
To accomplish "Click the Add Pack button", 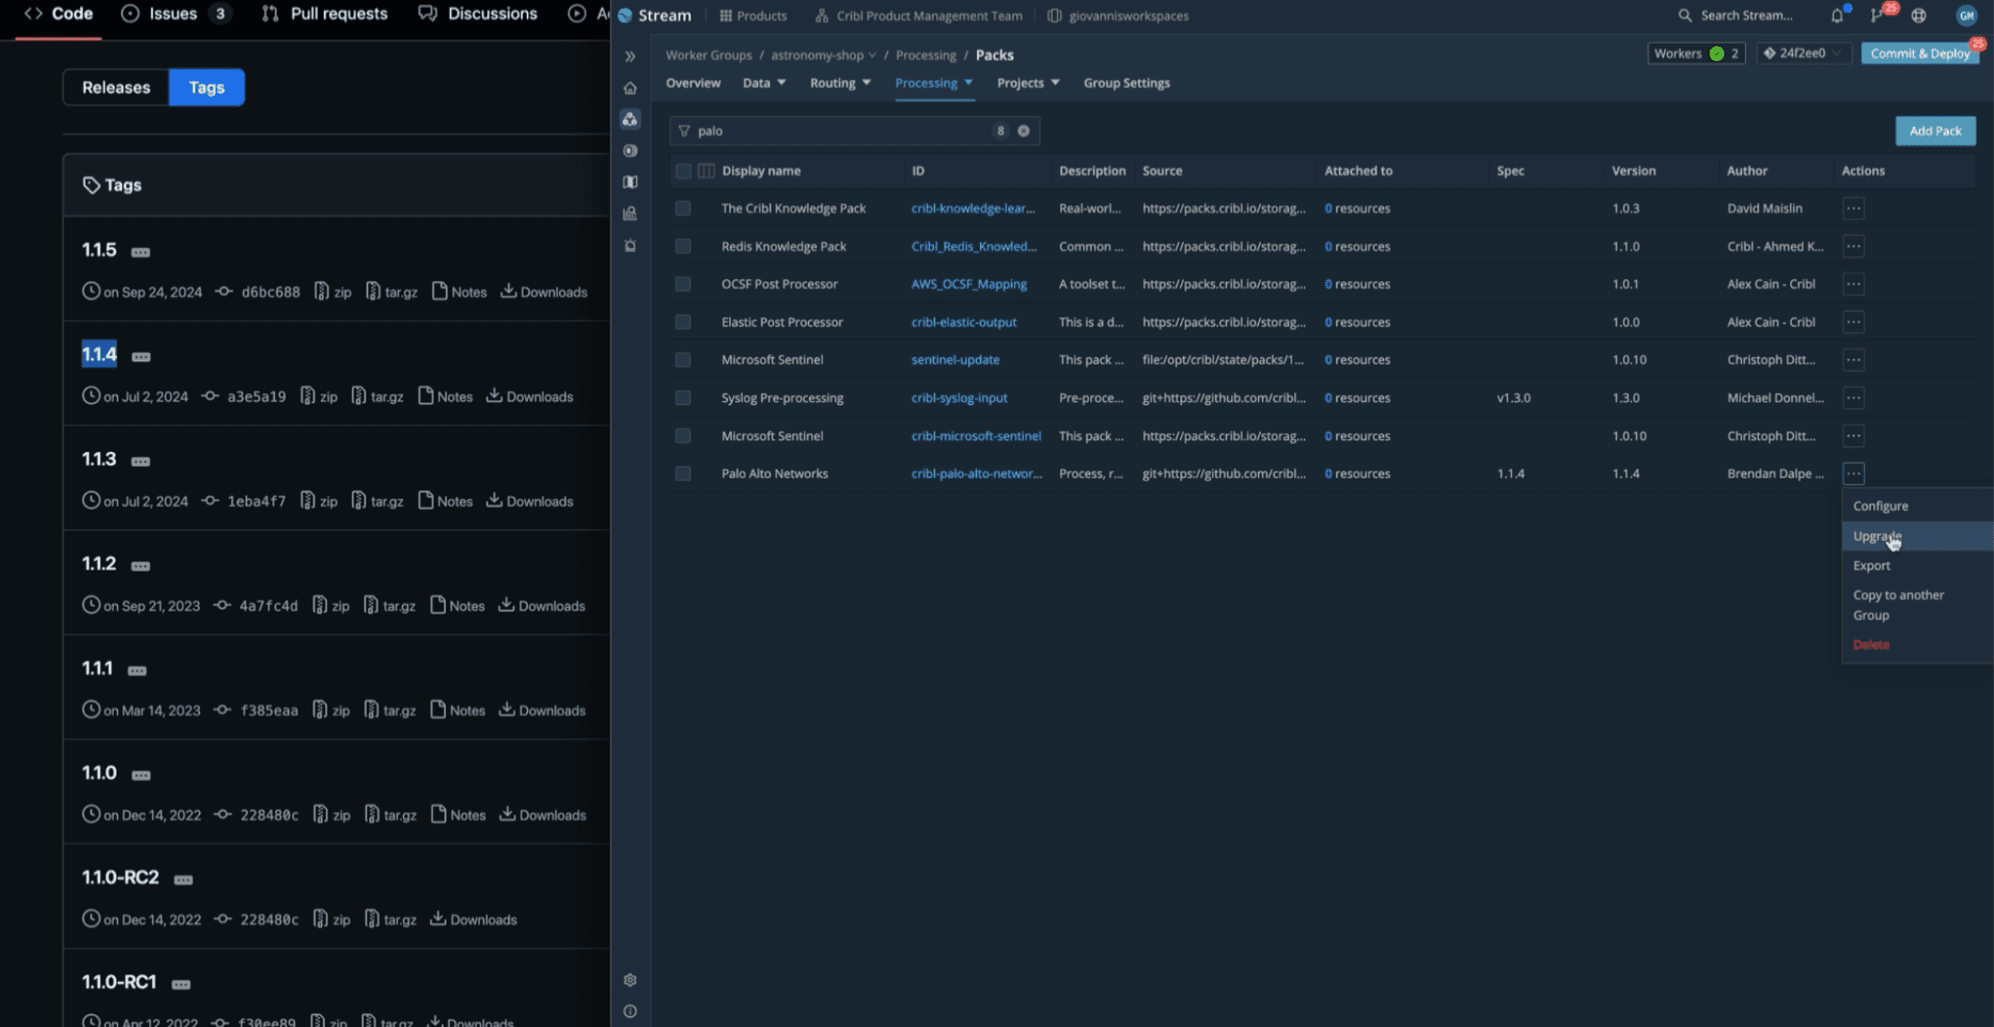I will [x=1934, y=131].
